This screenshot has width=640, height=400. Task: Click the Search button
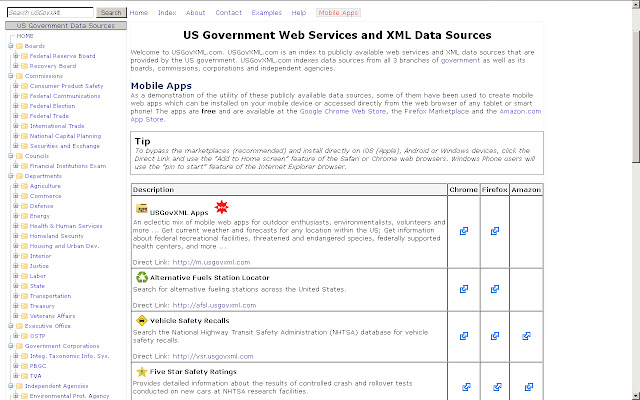111,13
